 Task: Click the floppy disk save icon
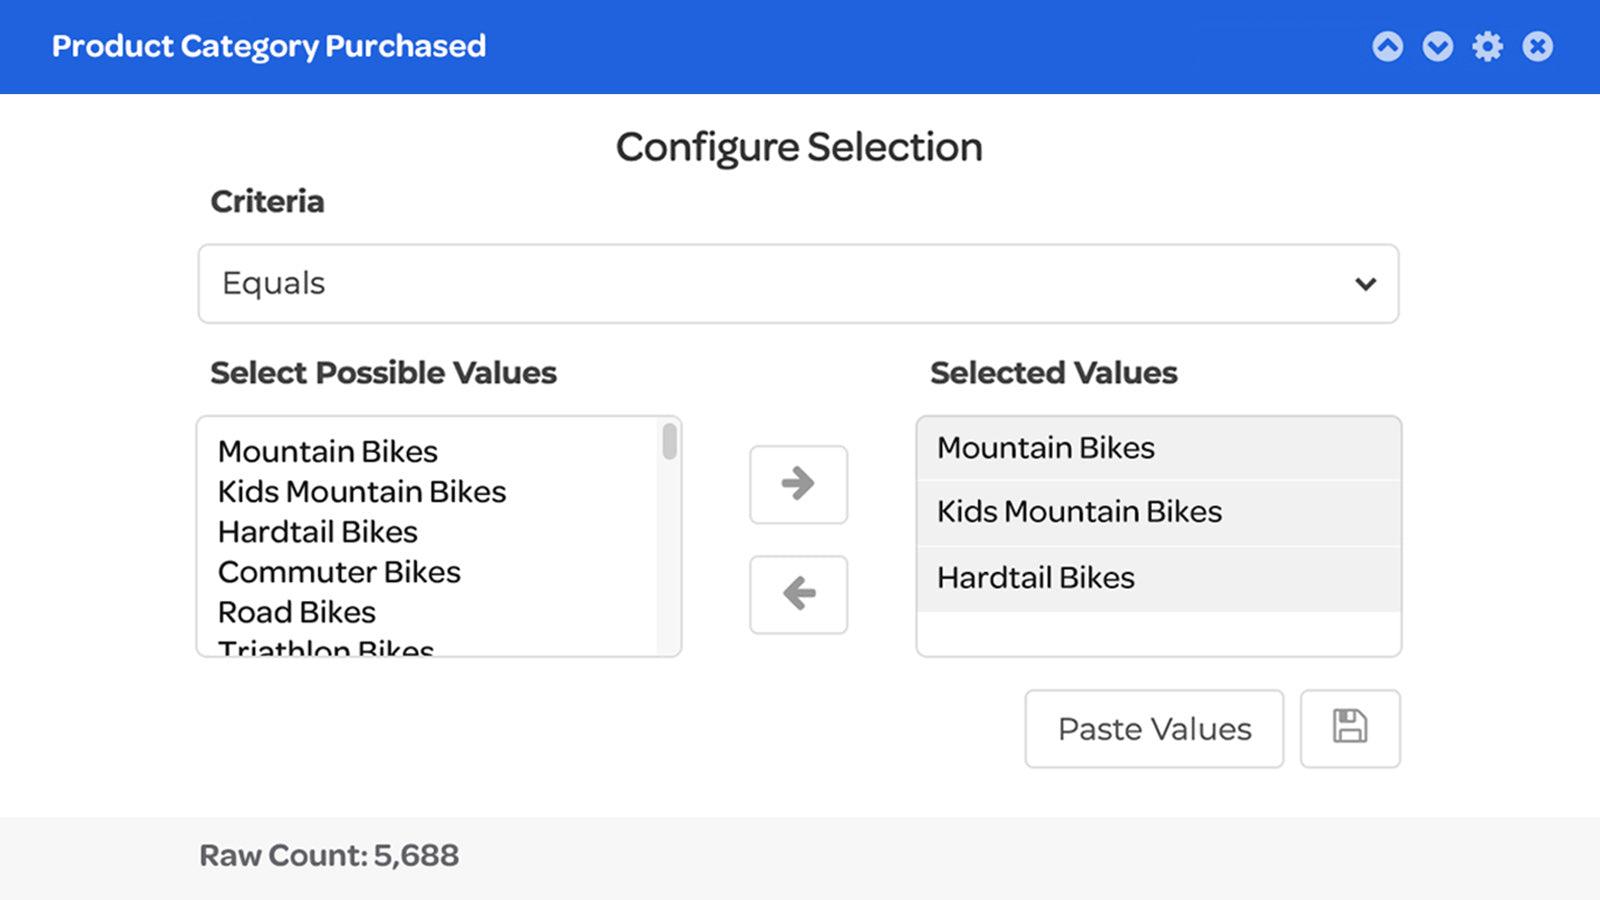click(x=1349, y=728)
